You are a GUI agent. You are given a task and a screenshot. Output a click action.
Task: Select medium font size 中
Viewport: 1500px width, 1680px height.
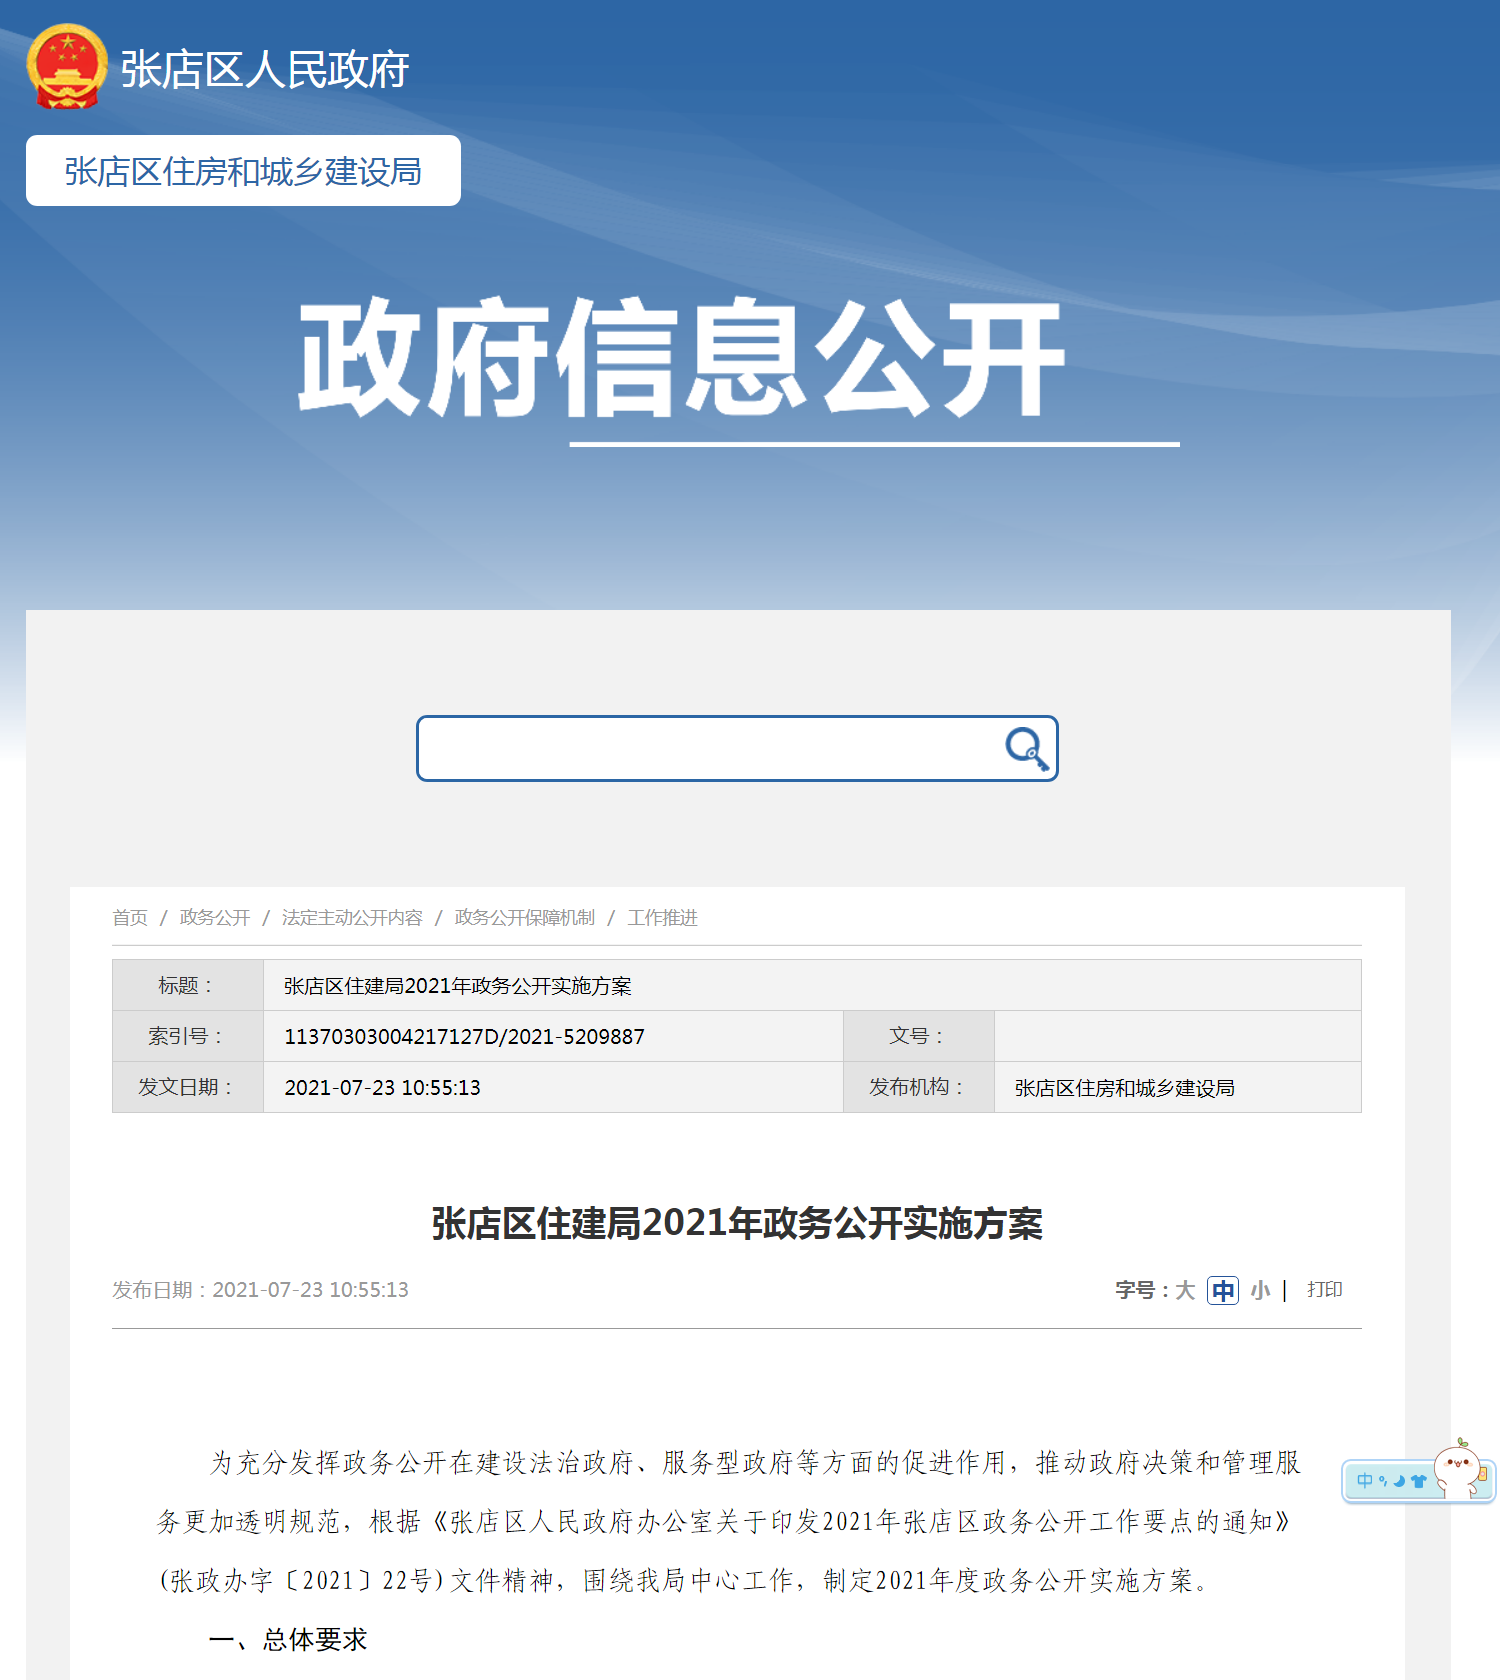pyautogui.click(x=1222, y=1290)
